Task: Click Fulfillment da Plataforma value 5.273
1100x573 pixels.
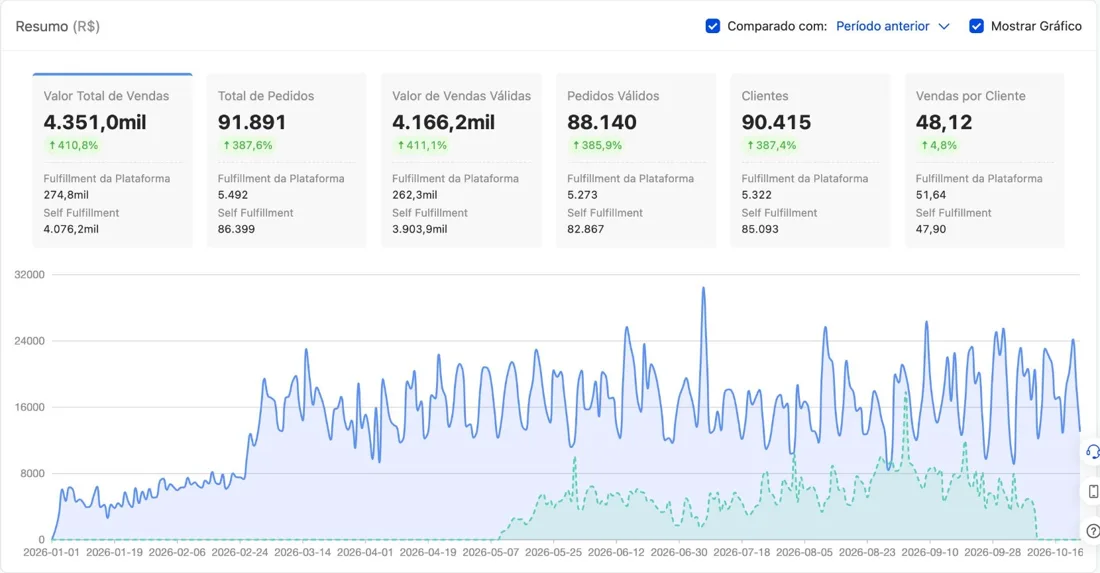Action: [582, 195]
